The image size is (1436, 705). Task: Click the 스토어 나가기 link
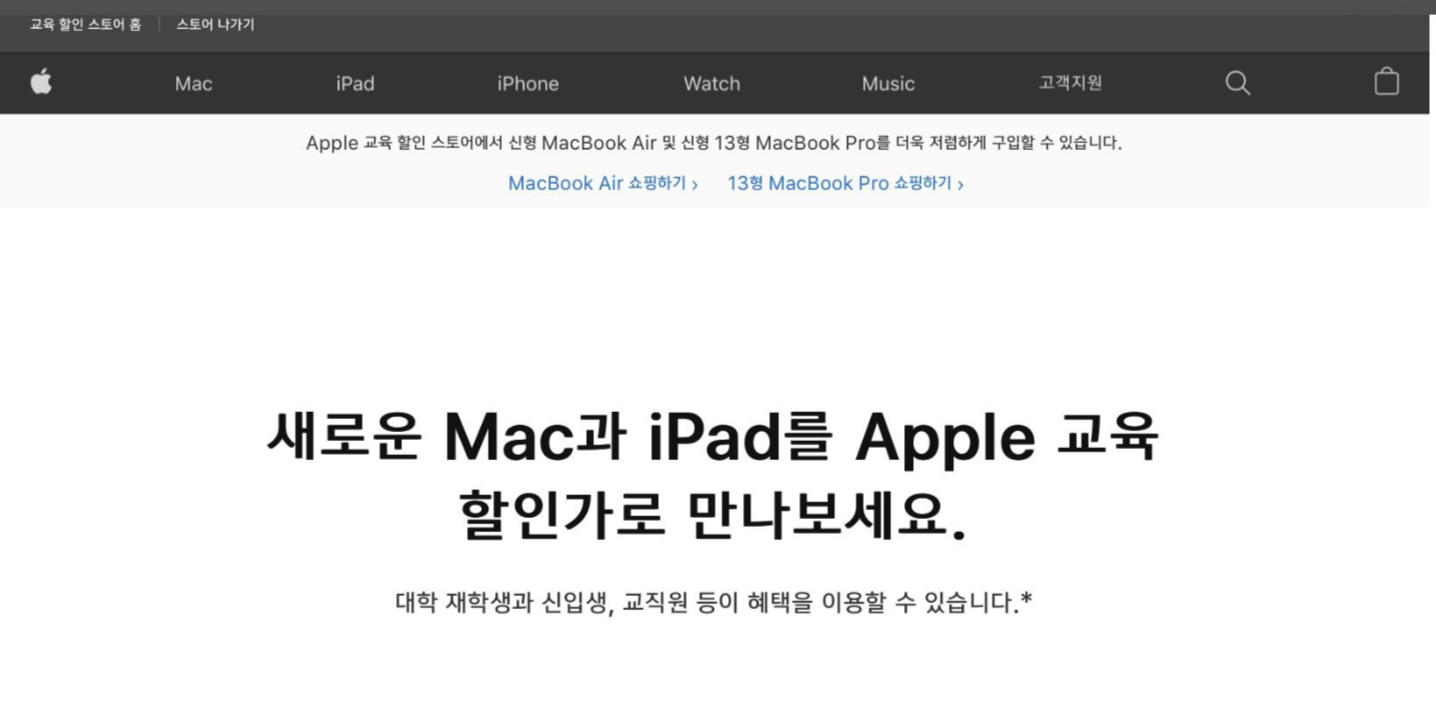(x=215, y=24)
